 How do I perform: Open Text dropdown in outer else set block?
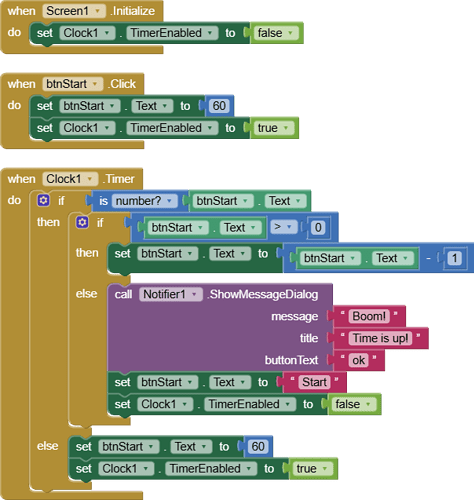point(191,447)
